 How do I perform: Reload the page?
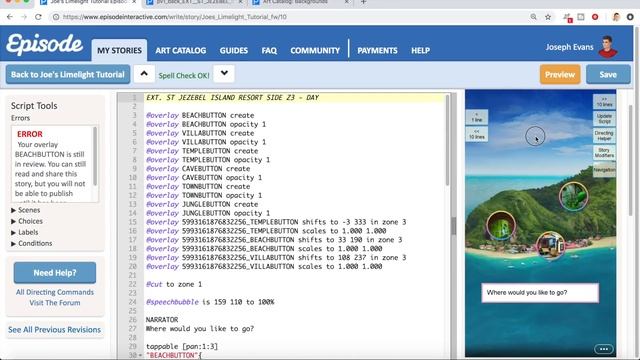(38, 17)
